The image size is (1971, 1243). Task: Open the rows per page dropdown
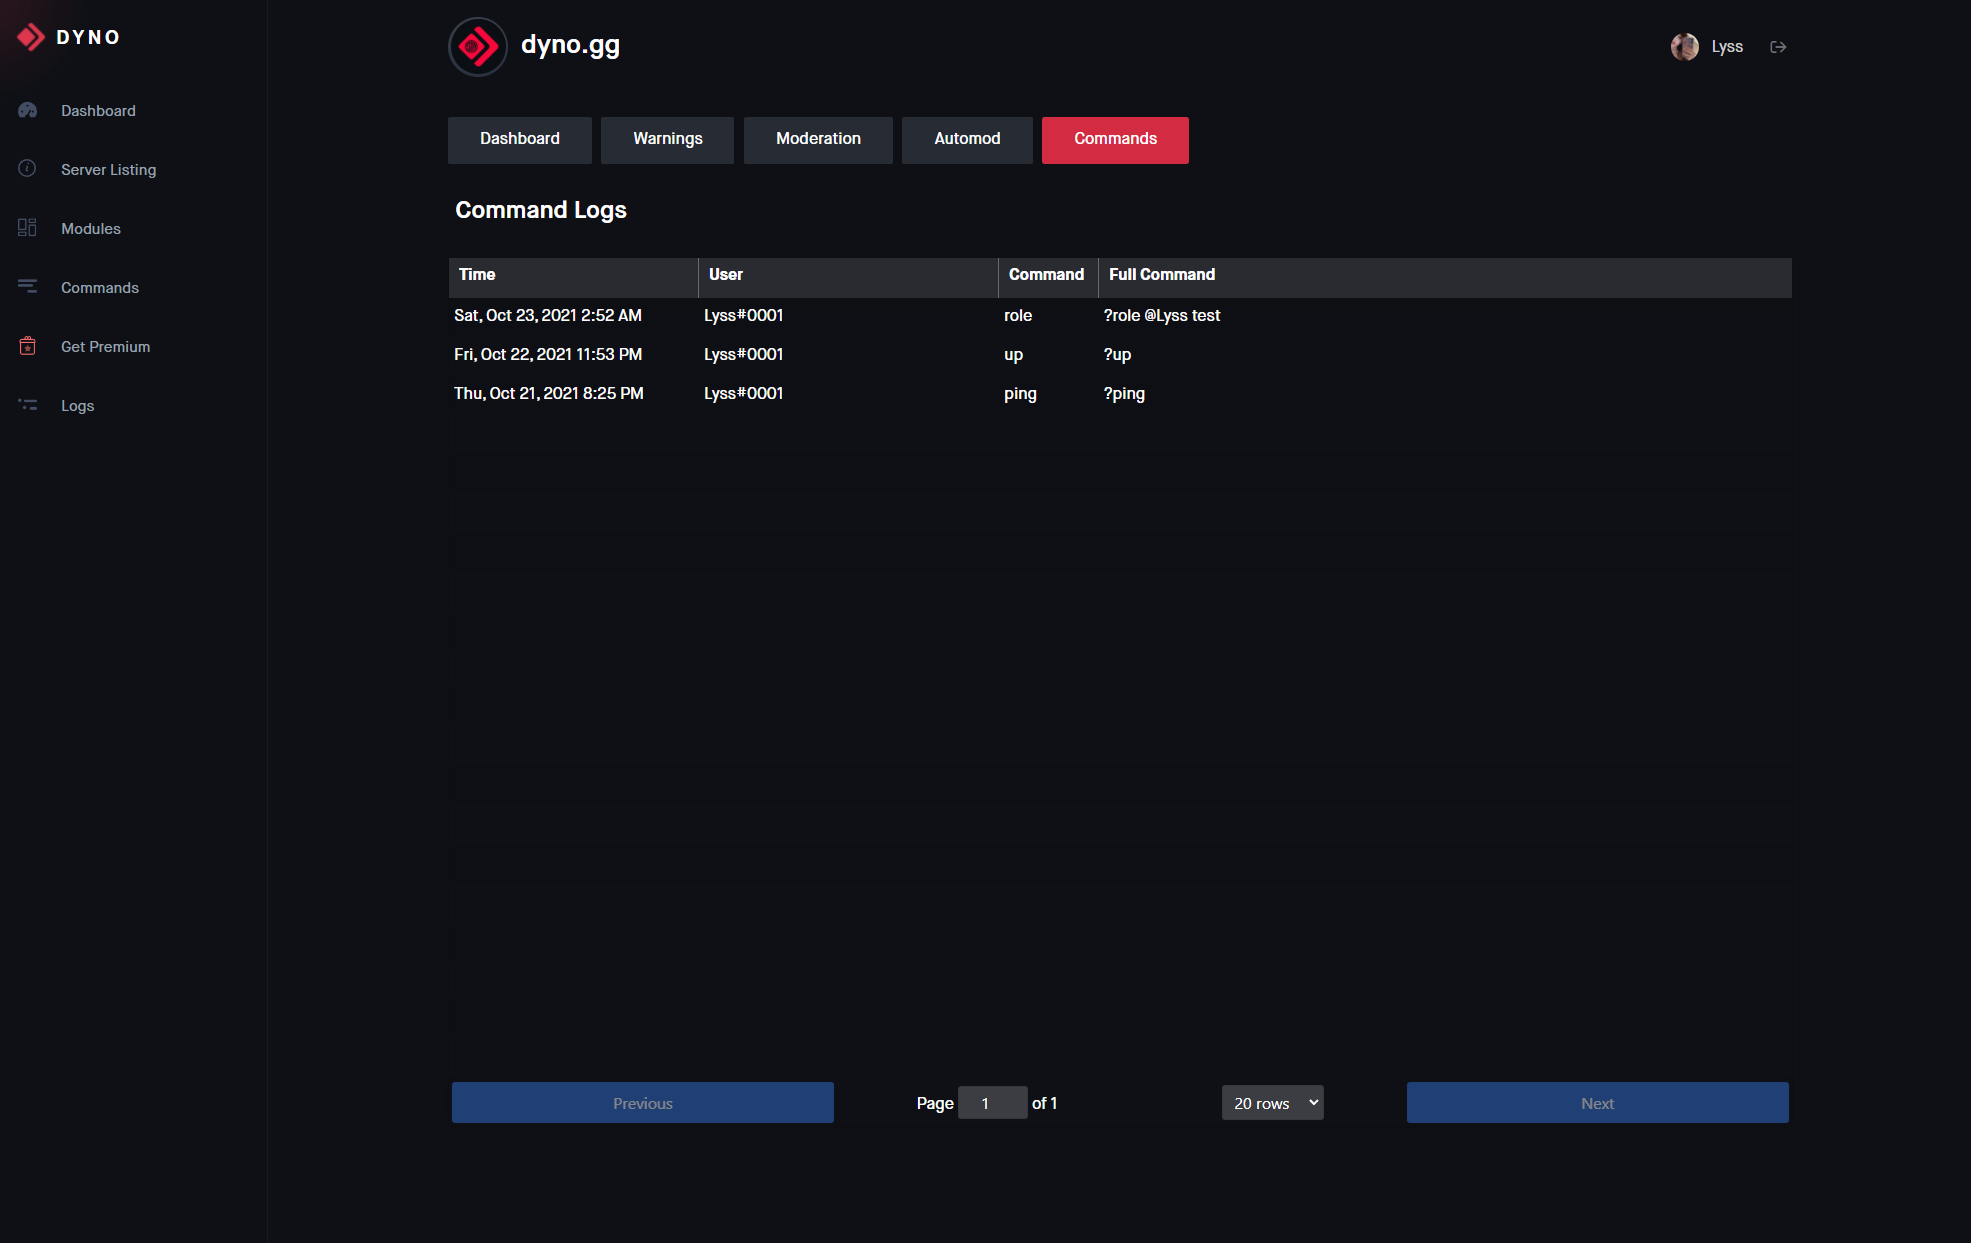click(1271, 1101)
